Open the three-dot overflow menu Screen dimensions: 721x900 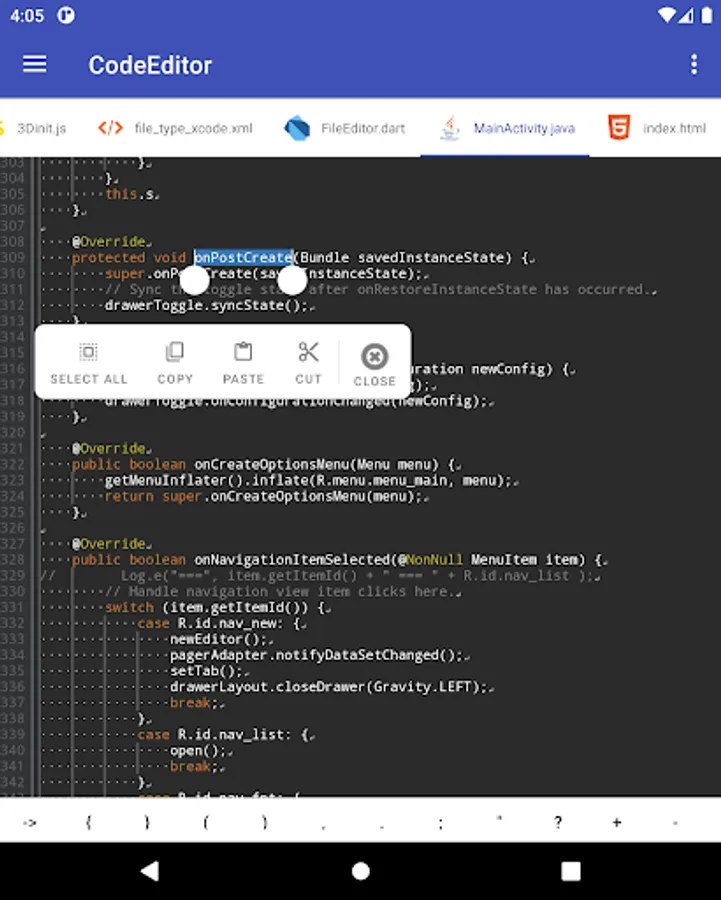point(694,64)
